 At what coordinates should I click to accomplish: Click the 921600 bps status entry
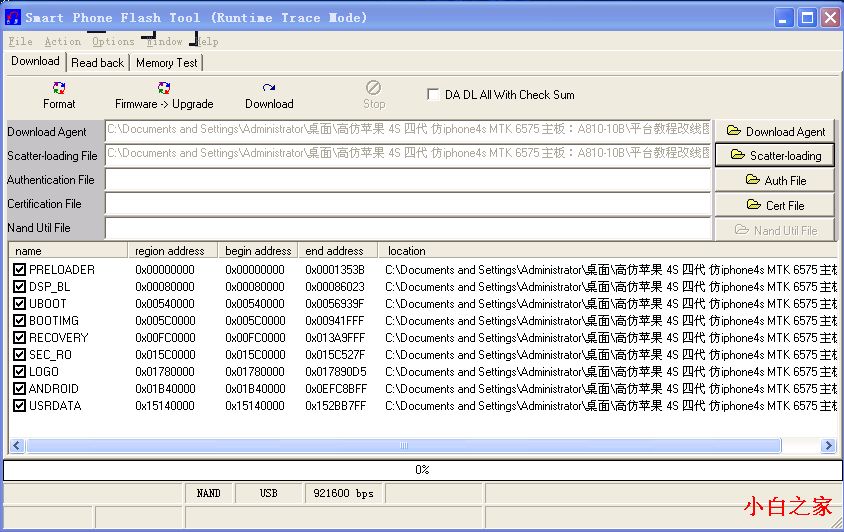pyautogui.click(x=343, y=493)
